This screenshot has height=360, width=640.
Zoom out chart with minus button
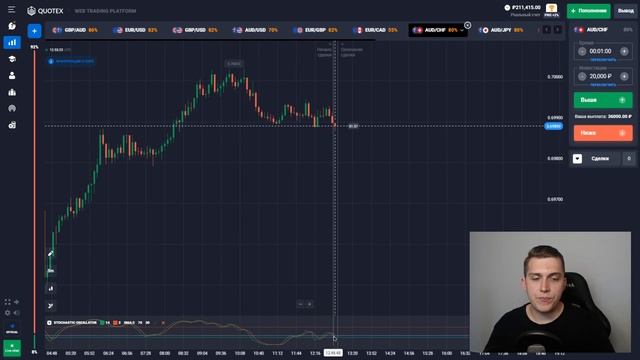300,304
